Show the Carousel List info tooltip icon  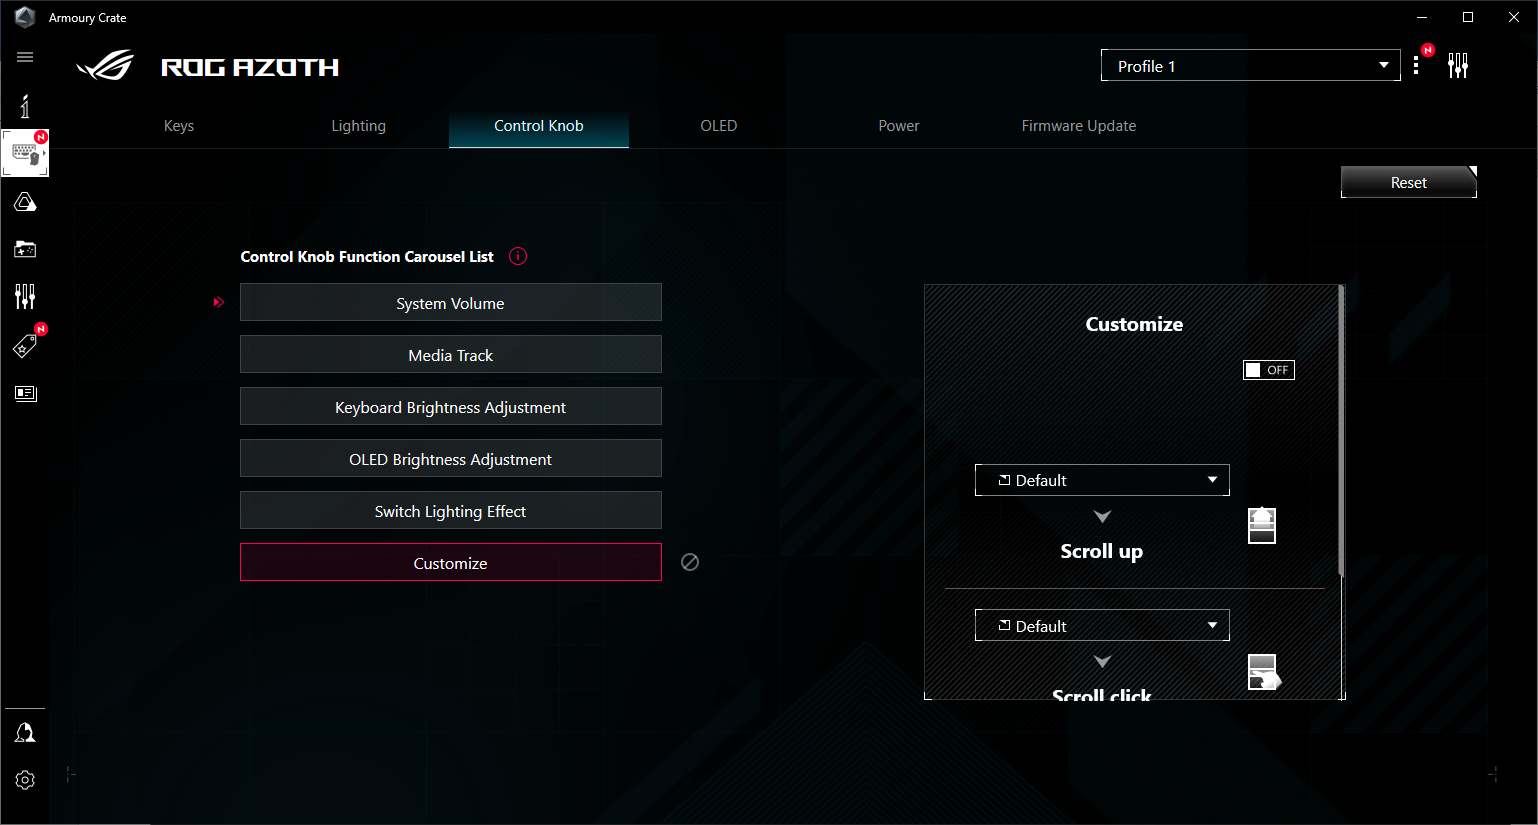click(518, 256)
